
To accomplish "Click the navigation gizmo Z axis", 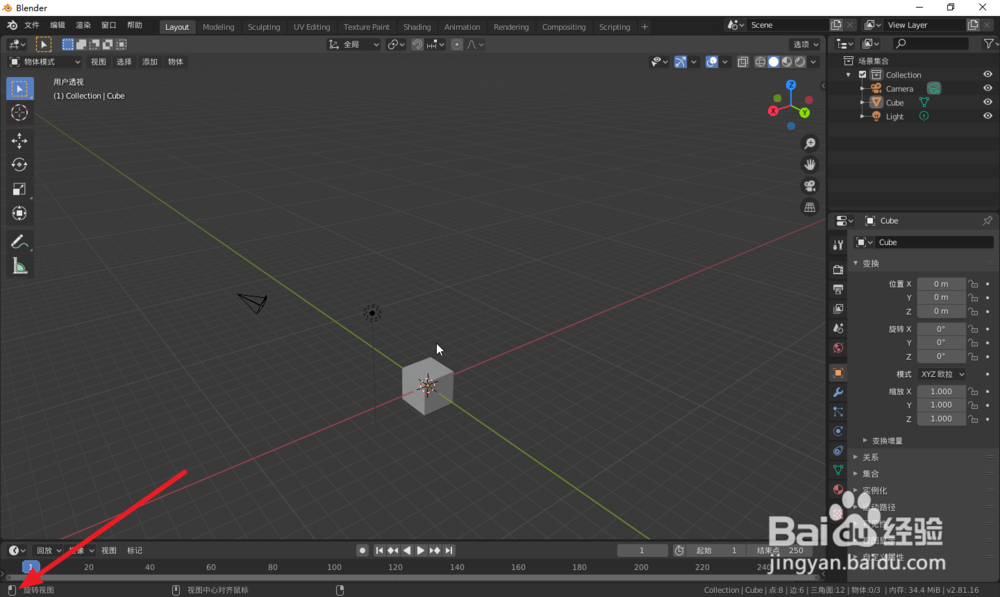I will point(791,85).
